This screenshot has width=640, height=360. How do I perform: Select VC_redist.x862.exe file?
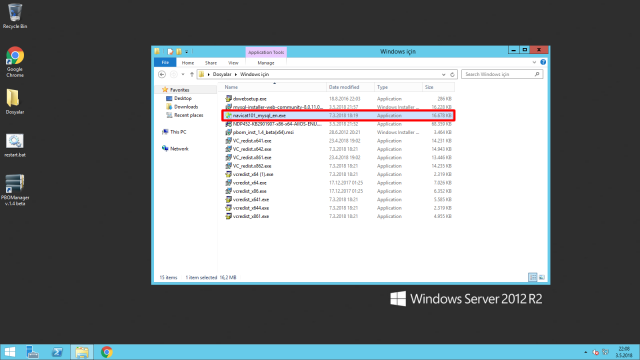tap(338, 166)
